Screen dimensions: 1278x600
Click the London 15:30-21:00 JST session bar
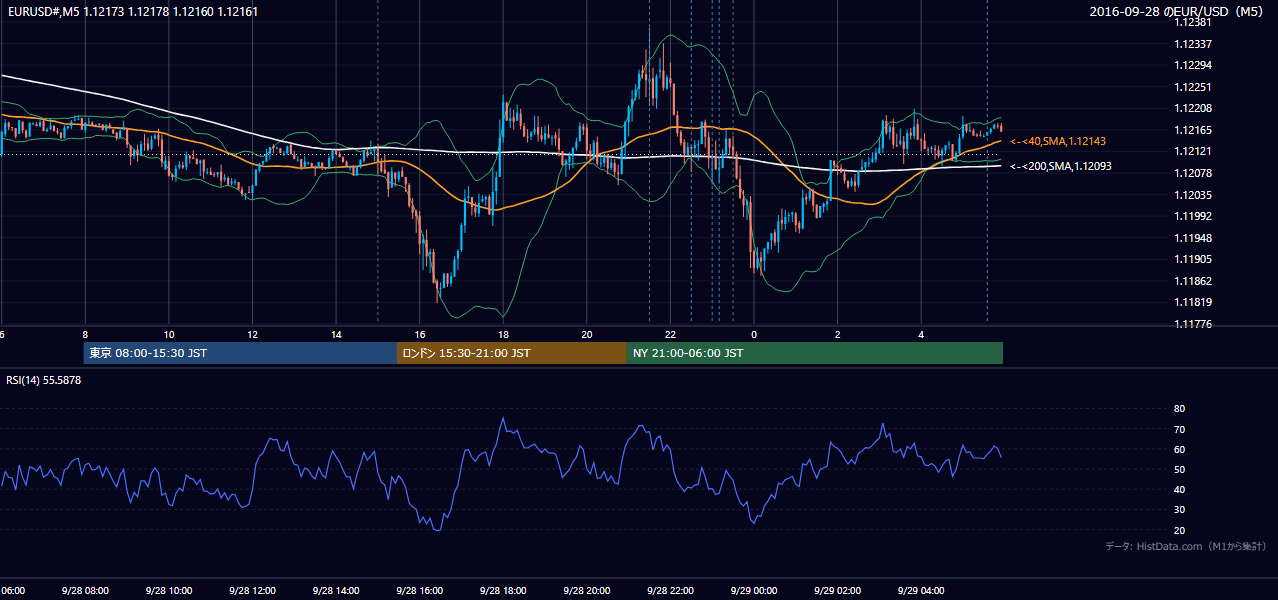pos(512,353)
